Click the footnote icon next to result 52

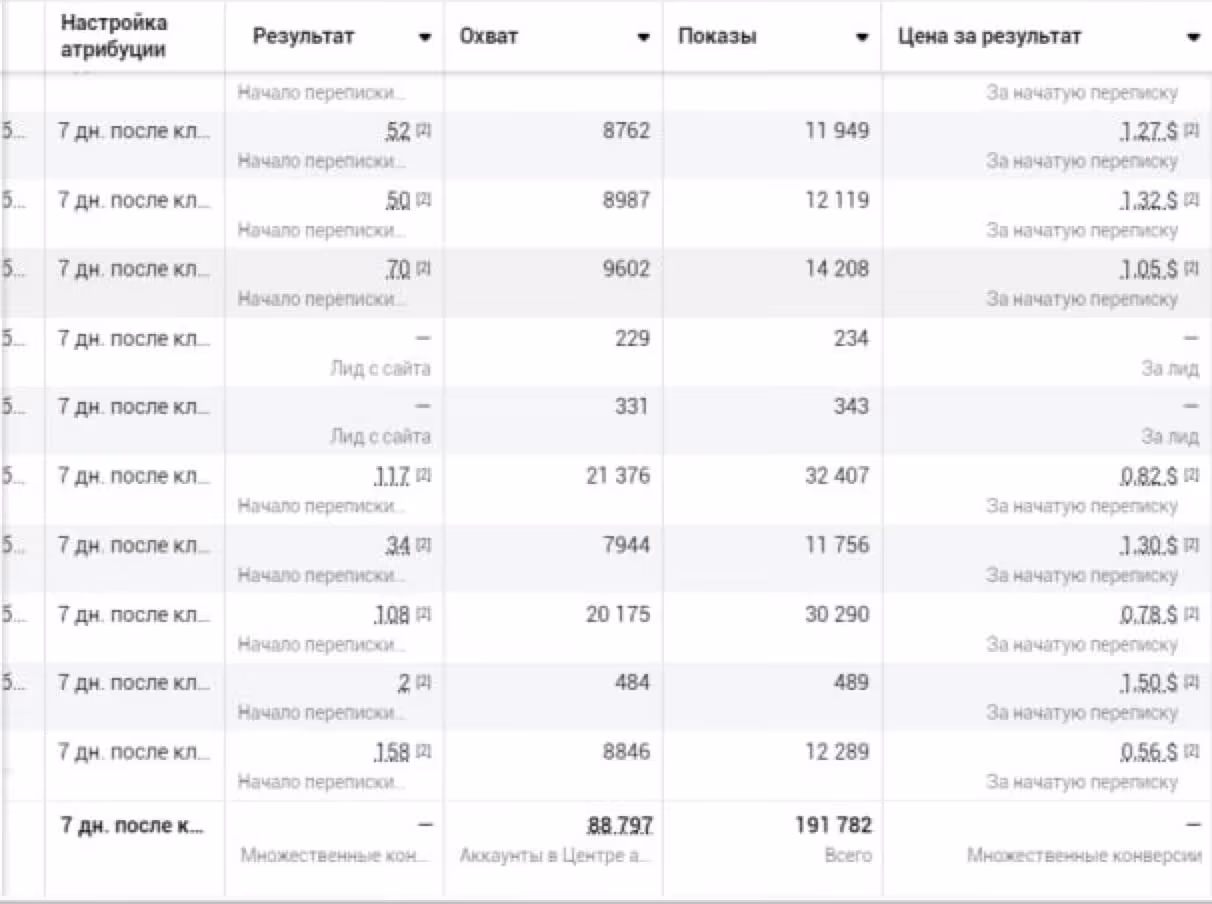424,131
